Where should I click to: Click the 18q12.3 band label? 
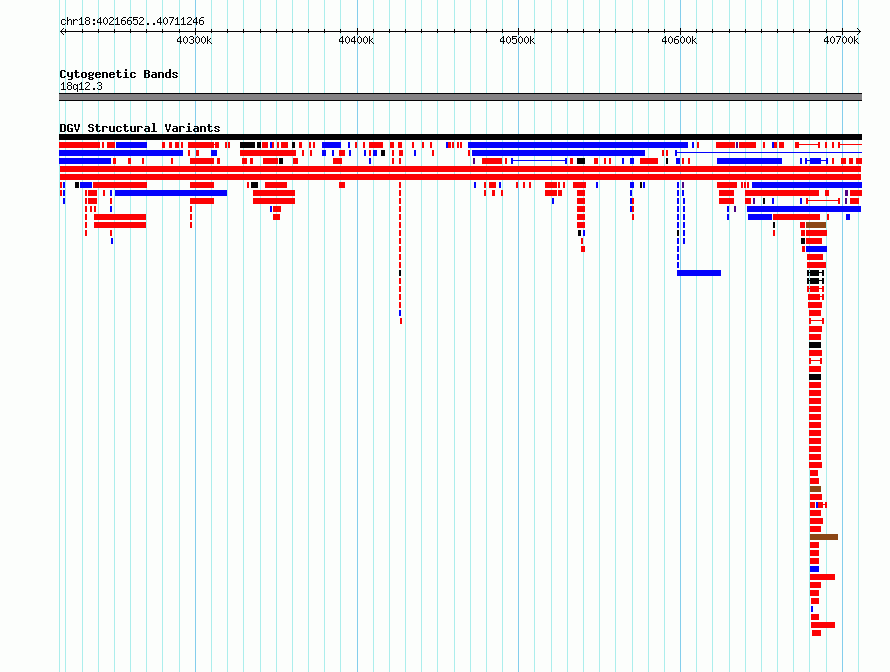click(x=81, y=86)
